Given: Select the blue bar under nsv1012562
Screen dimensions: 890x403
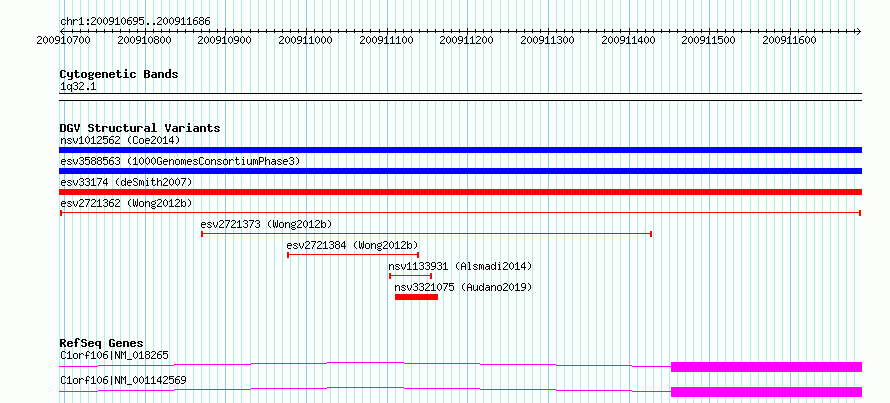Looking at the screenshot, I should coord(460,150).
